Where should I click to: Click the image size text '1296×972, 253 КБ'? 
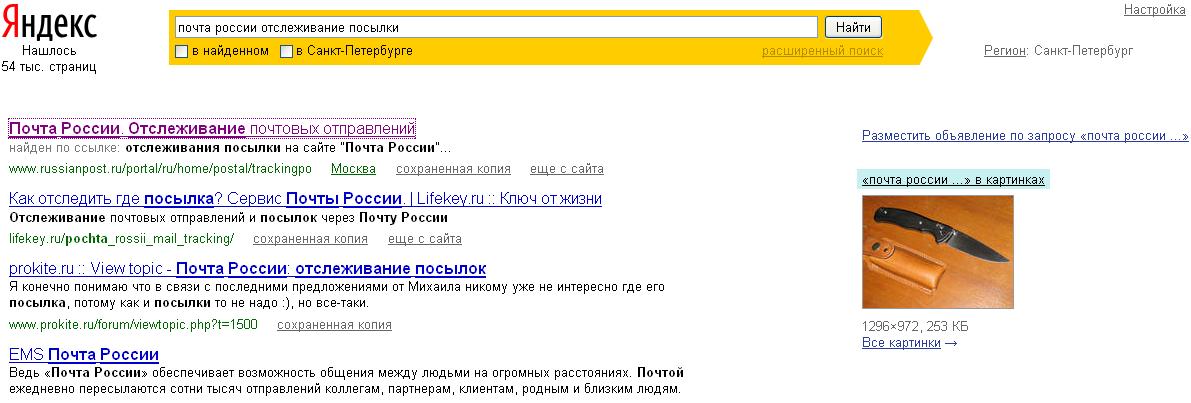[x=915, y=327]
